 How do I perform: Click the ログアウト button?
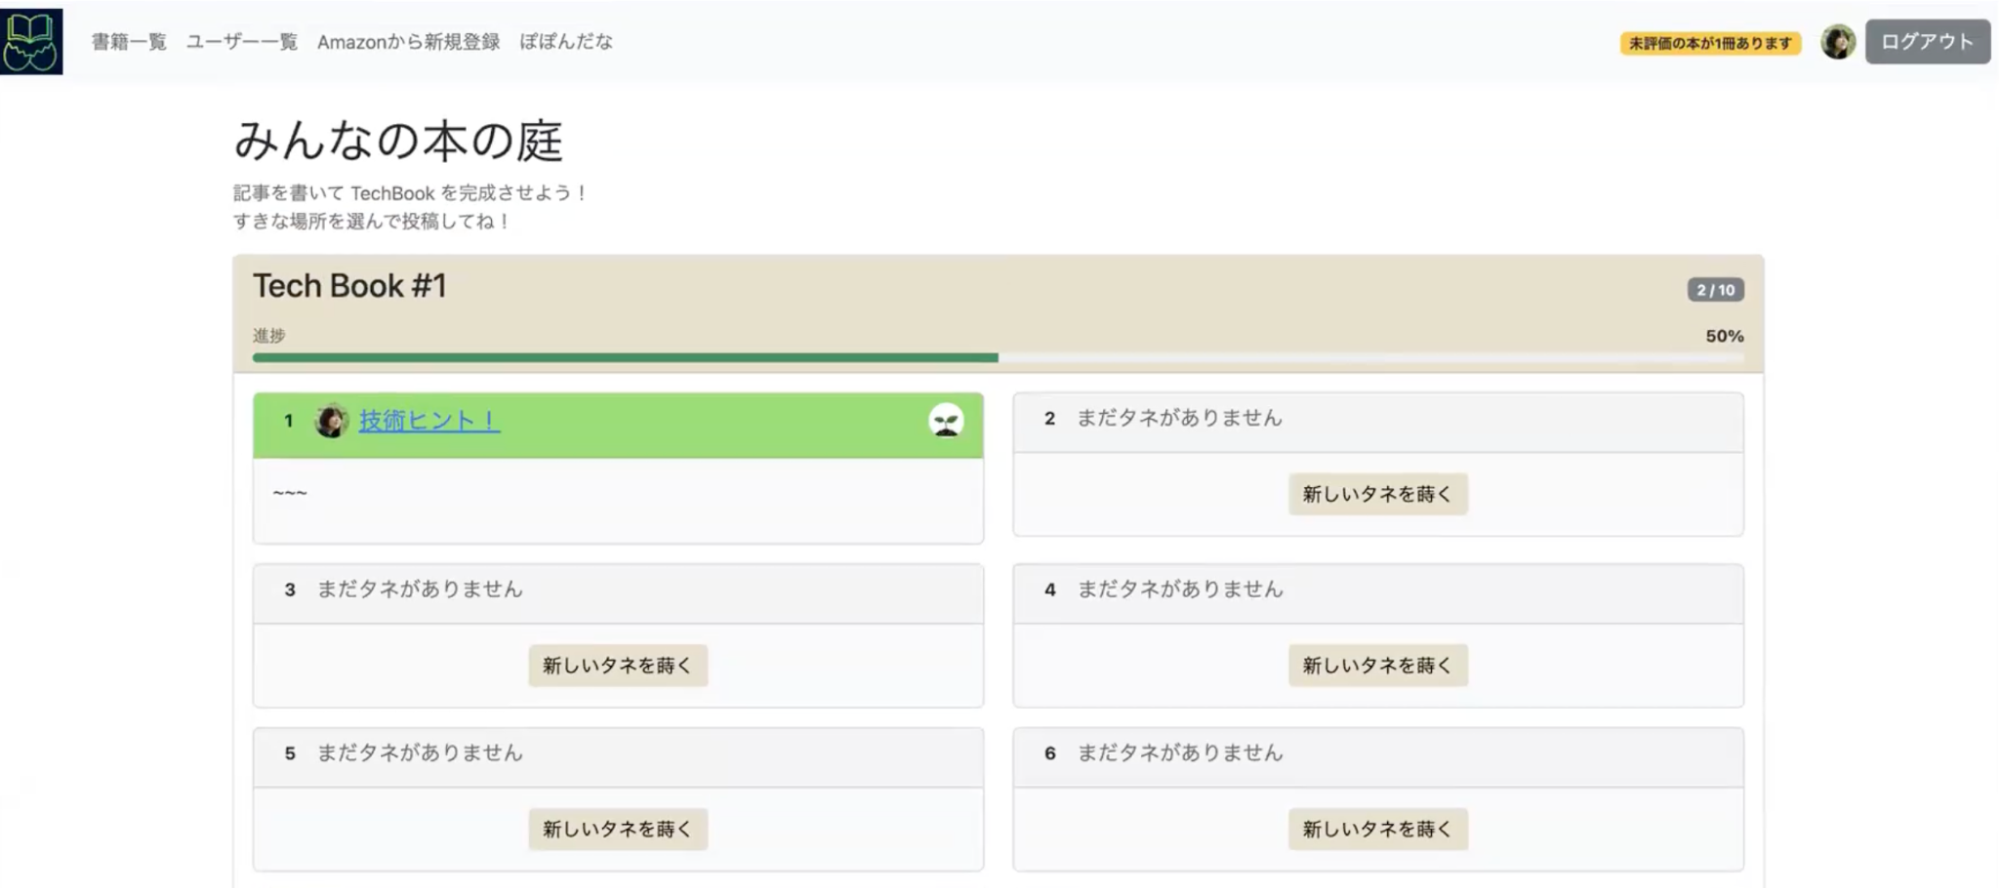[1926, 42]
